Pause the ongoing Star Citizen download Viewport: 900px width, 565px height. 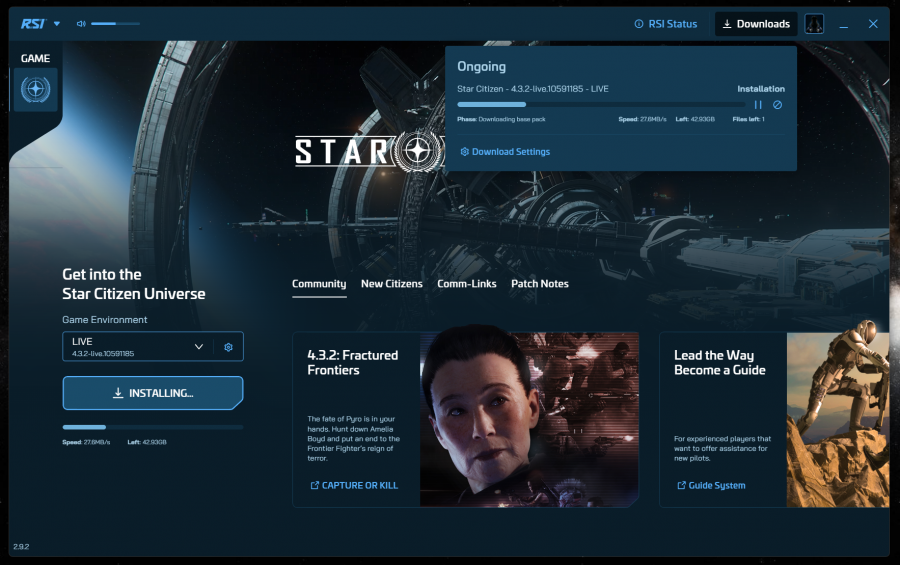pyautogui.click(x=758, y=105)
